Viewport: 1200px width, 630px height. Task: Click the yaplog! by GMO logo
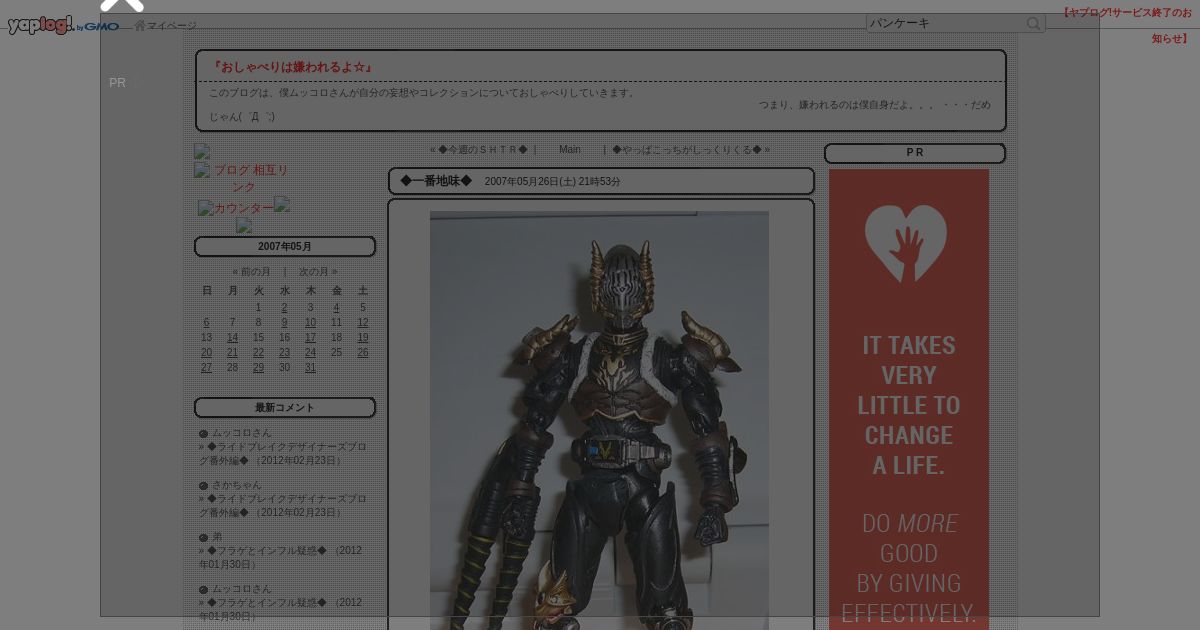click(x=62, y=25)
